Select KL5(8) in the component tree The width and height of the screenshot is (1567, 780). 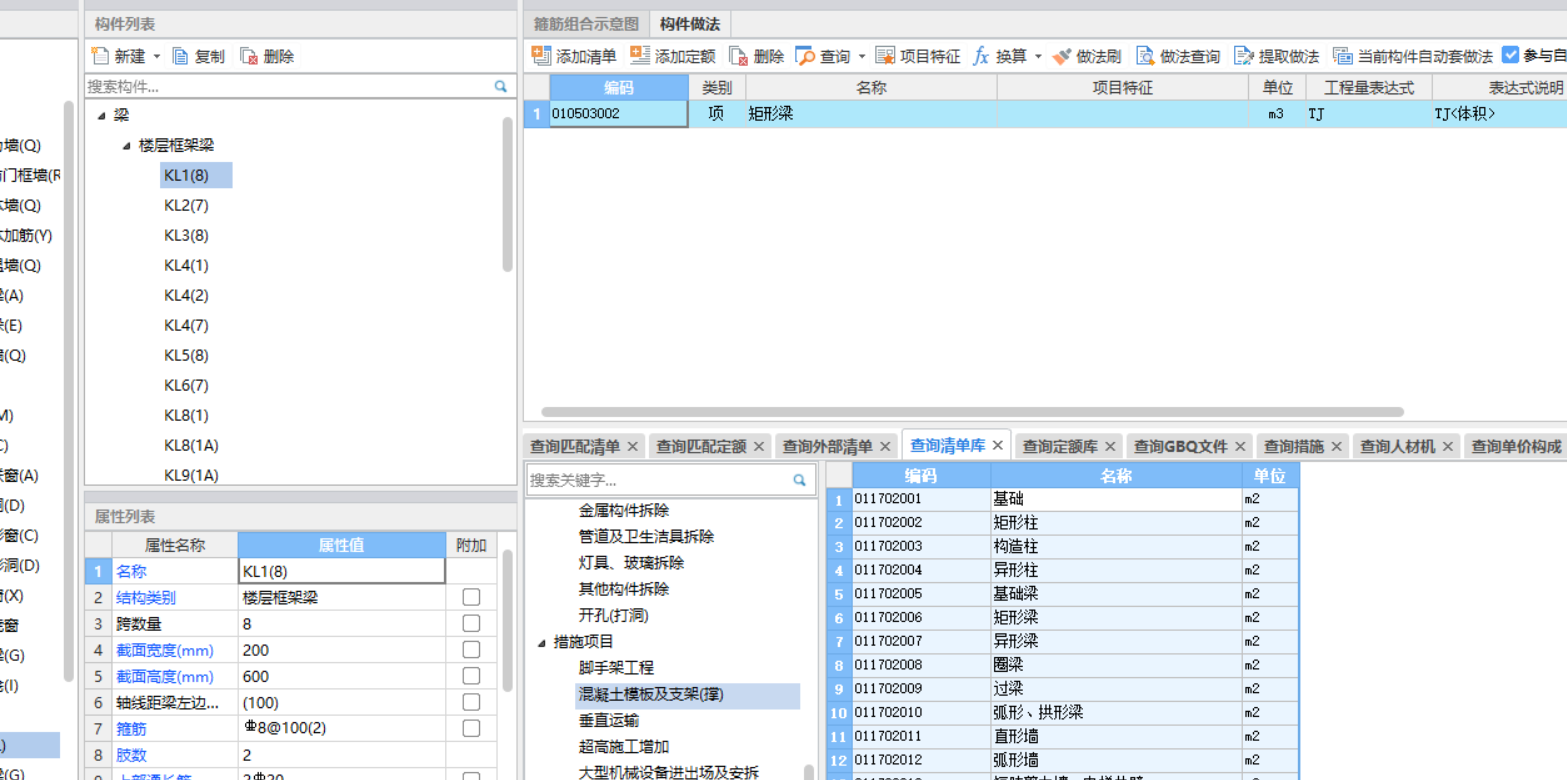pos(186,356)
